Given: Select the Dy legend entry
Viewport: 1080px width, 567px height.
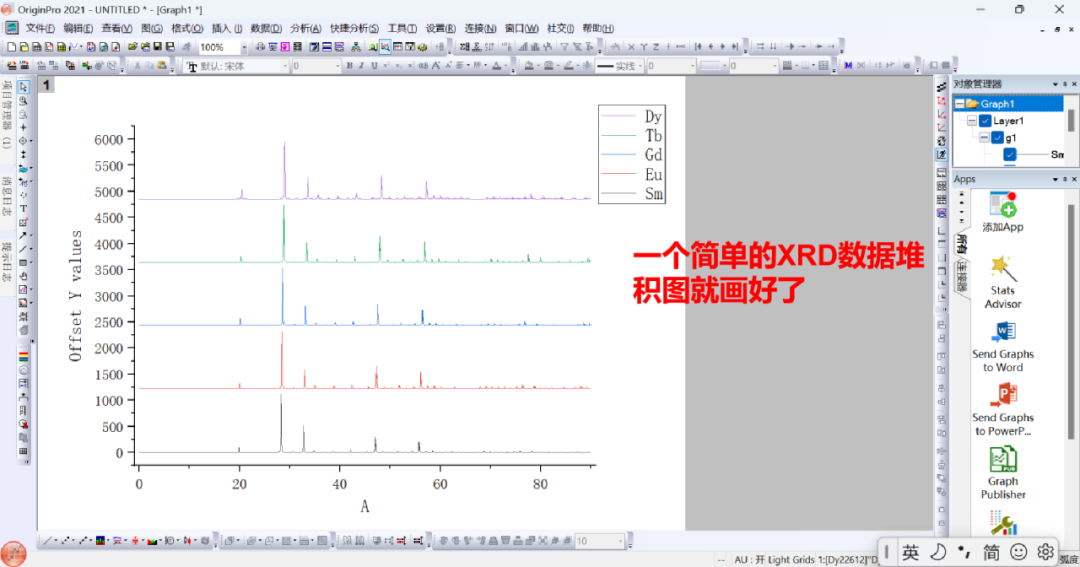Looking at the screenshot, I should click(x=632, y=116).
